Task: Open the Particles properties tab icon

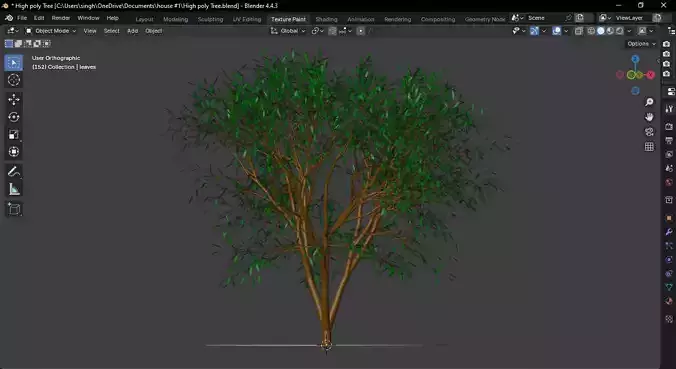Action: click(x=669, y=246)
